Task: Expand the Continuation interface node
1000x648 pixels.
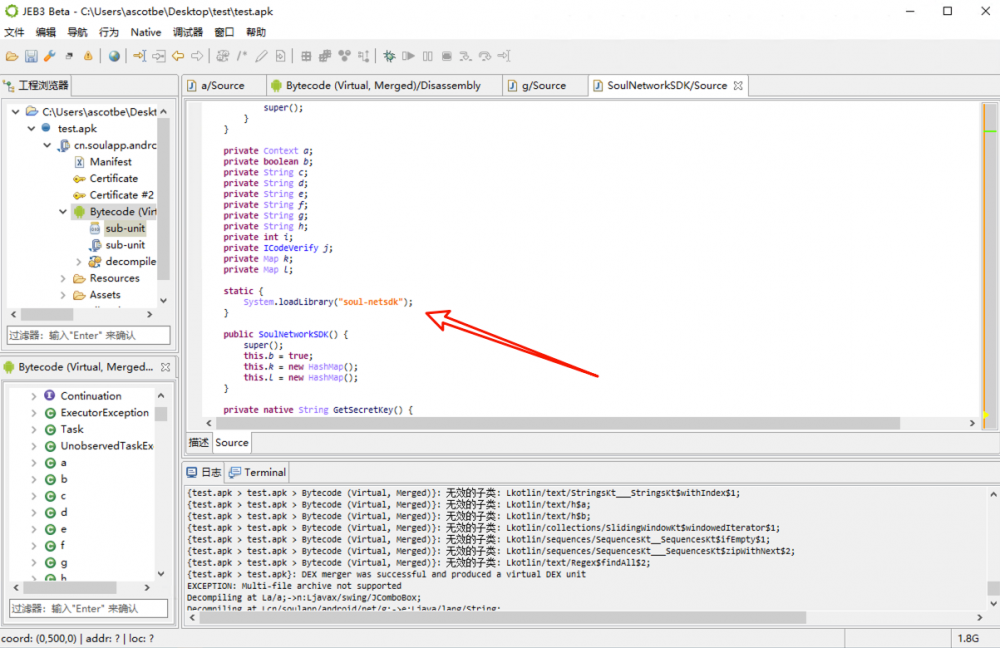Action: point(34,396)
